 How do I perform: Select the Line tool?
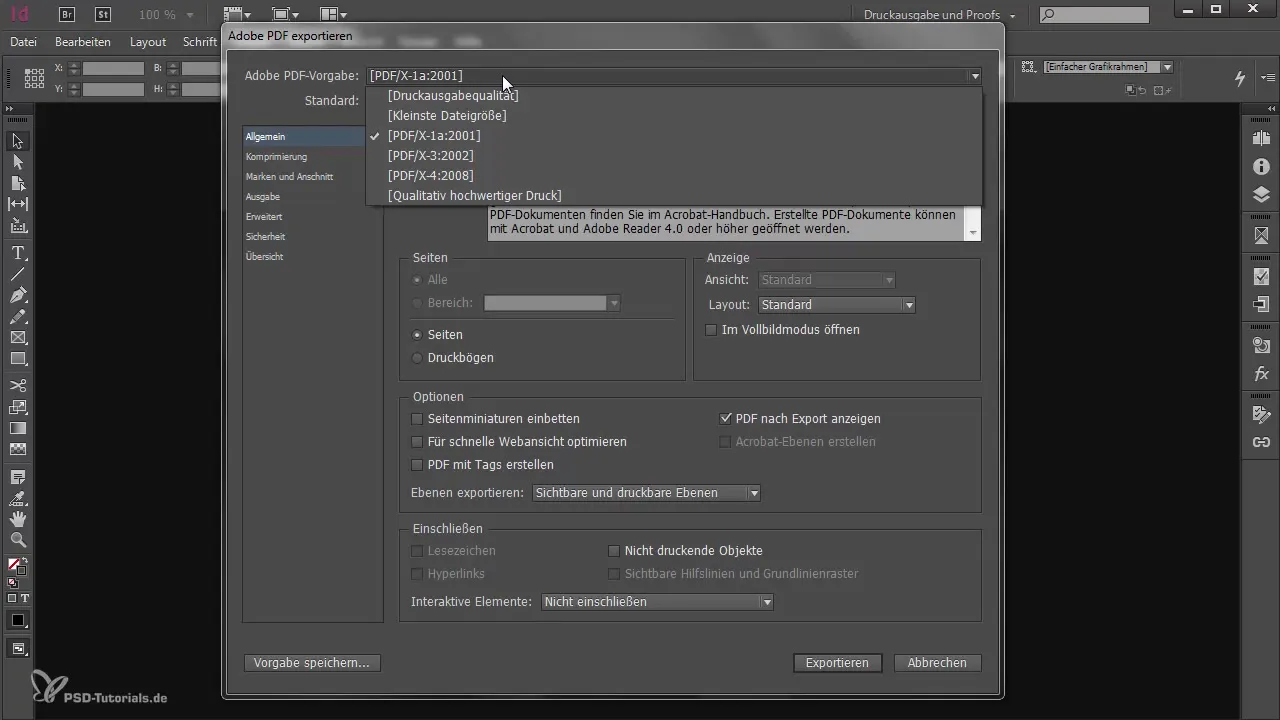[x=18, y=274]
